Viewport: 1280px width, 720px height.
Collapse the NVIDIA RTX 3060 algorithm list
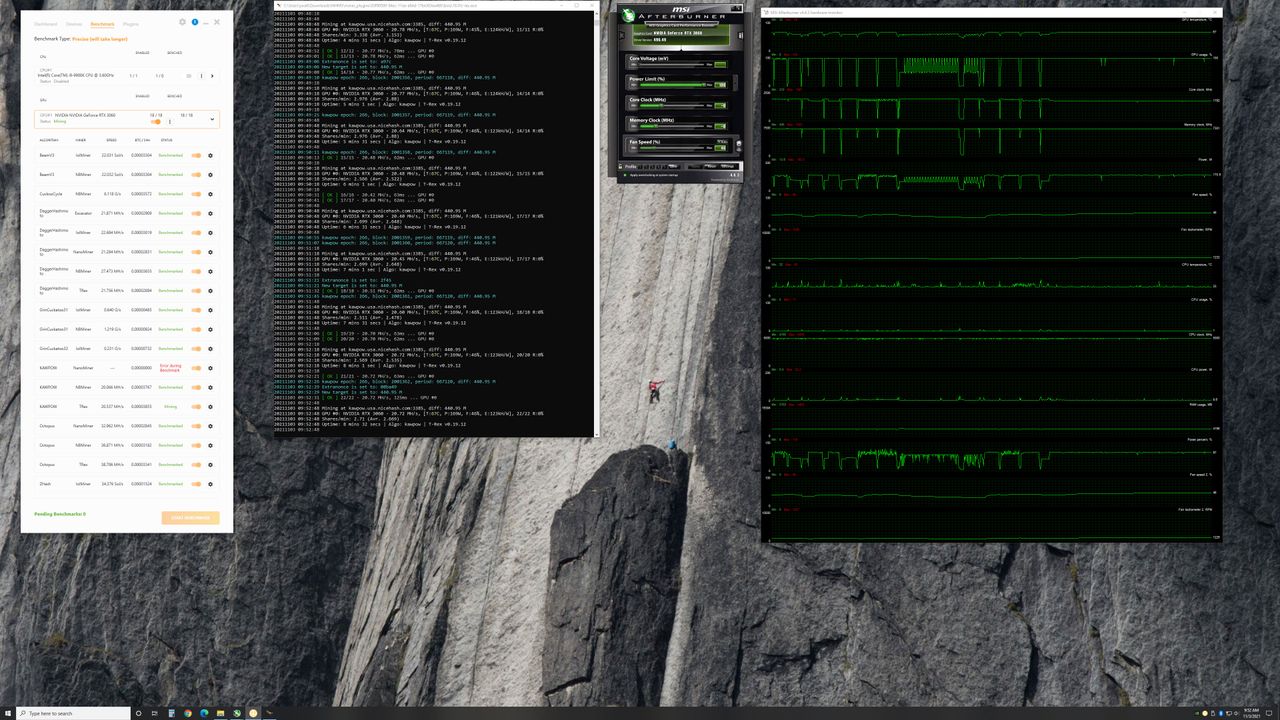click(211, 119)
